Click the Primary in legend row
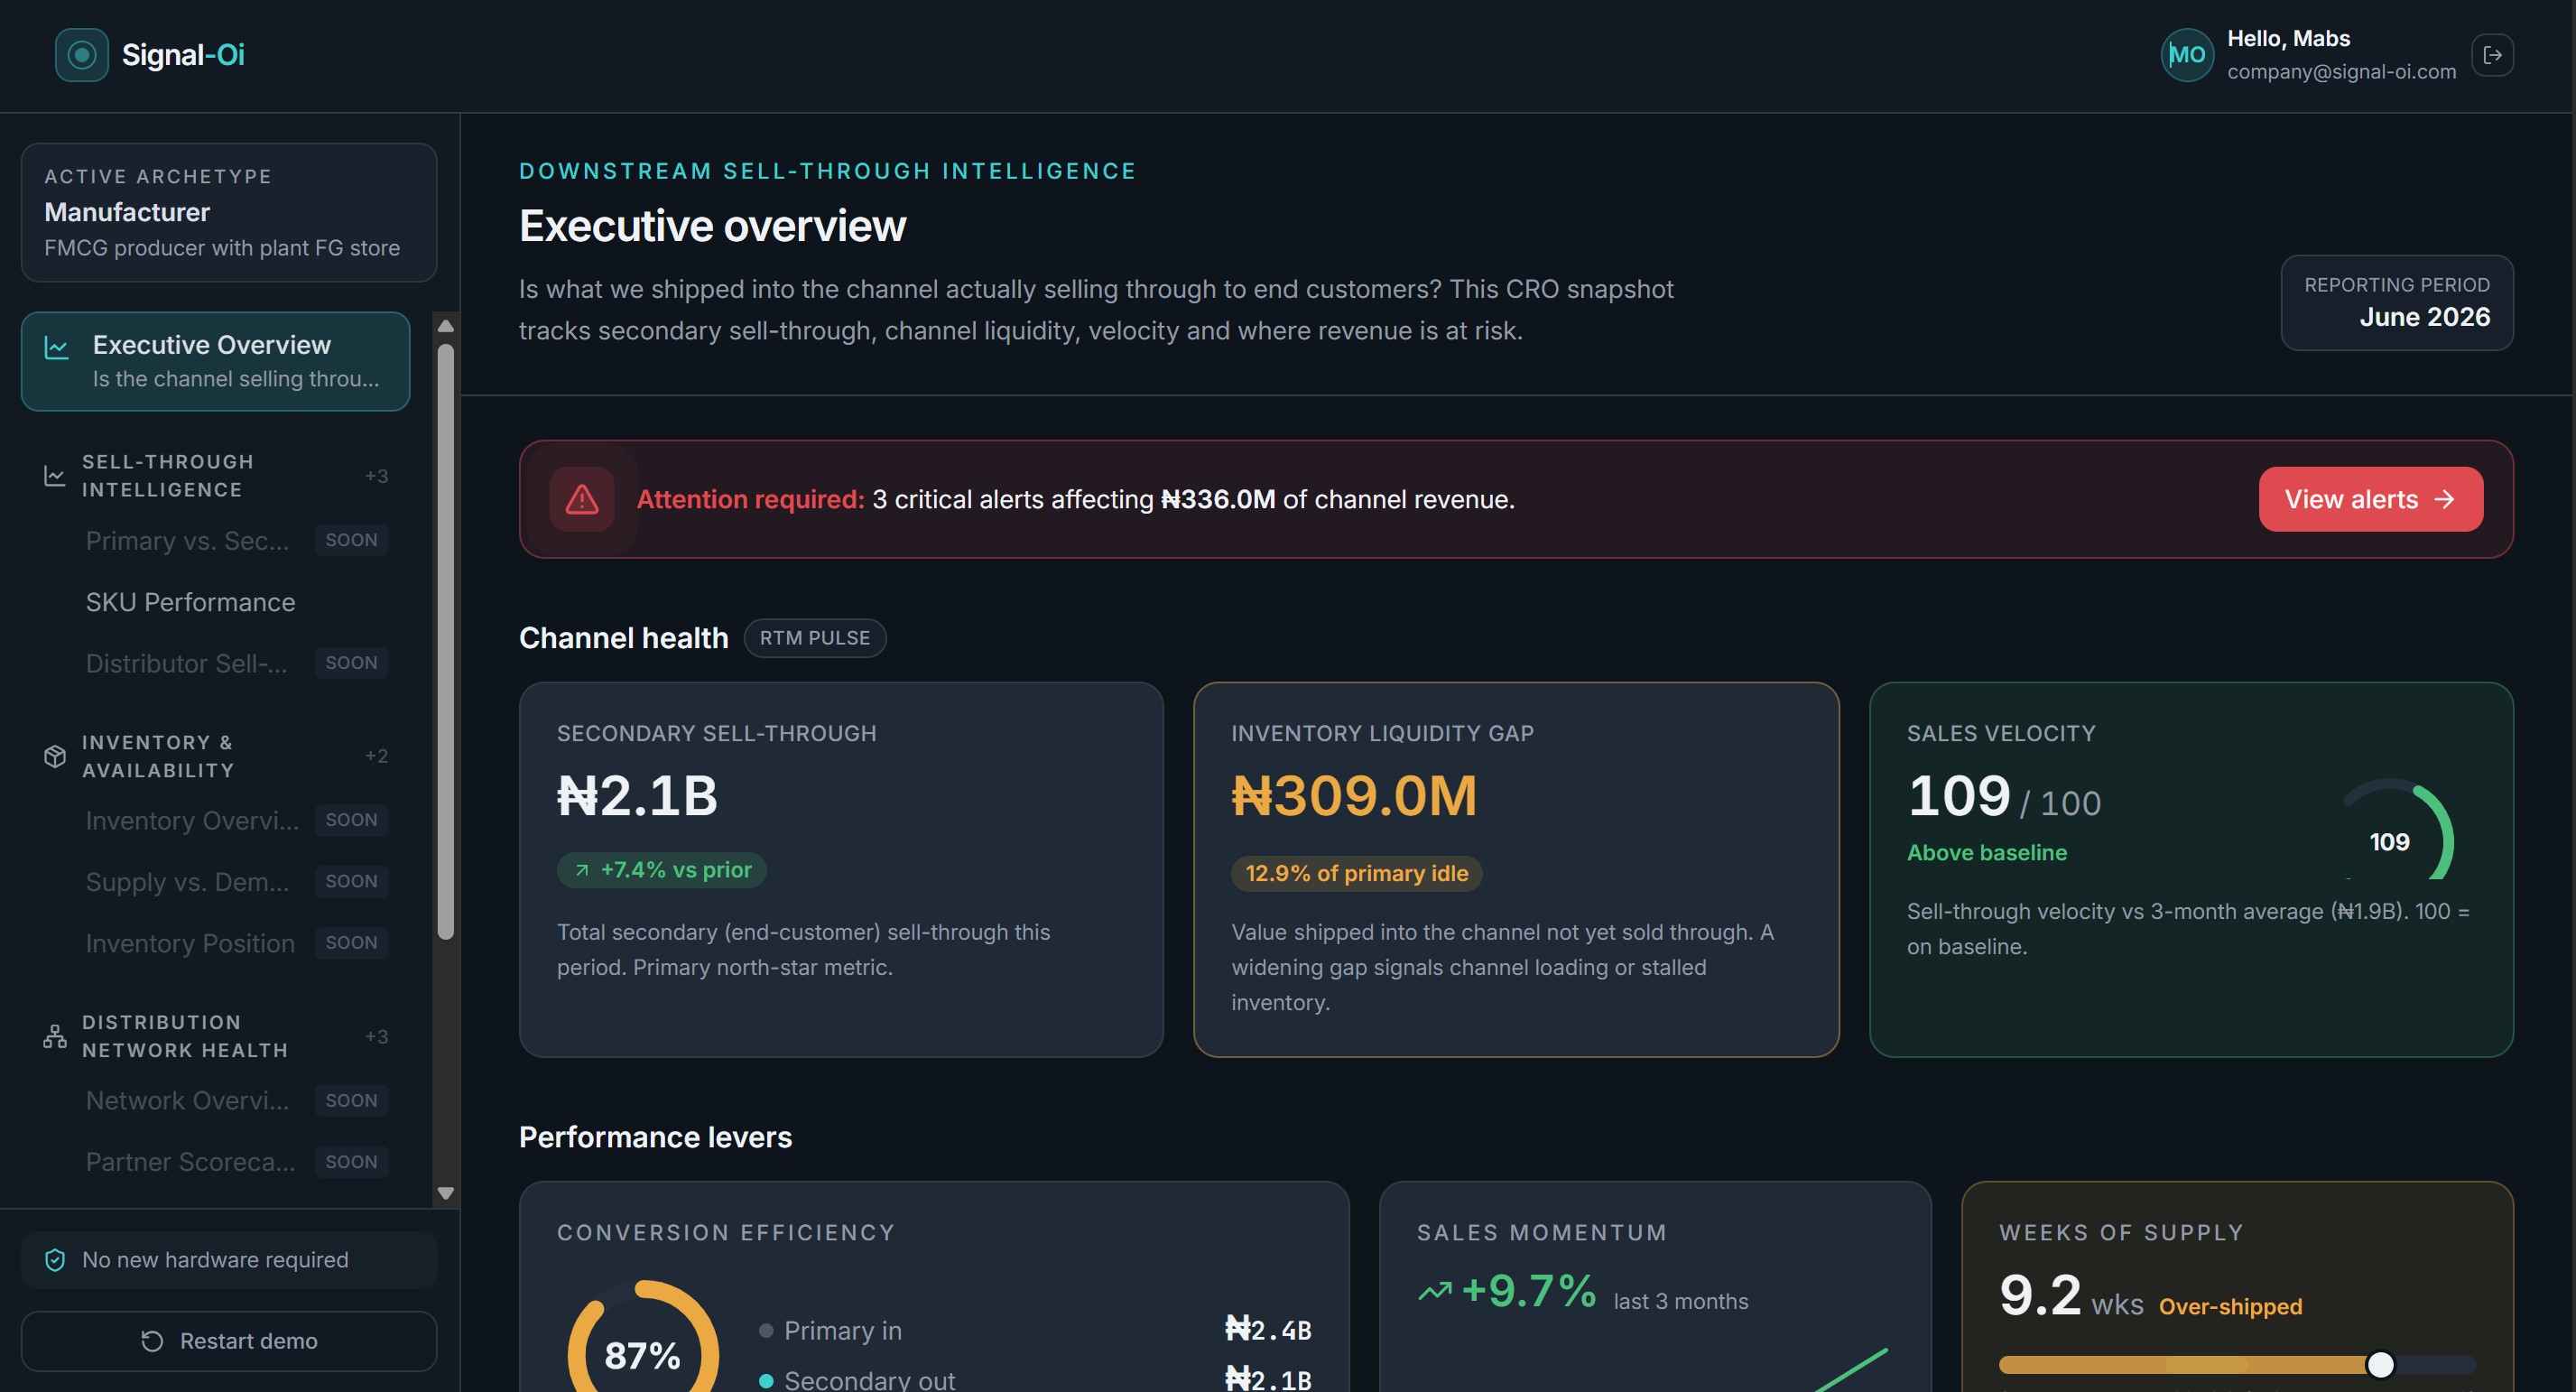 (x=1035, y=1330)
